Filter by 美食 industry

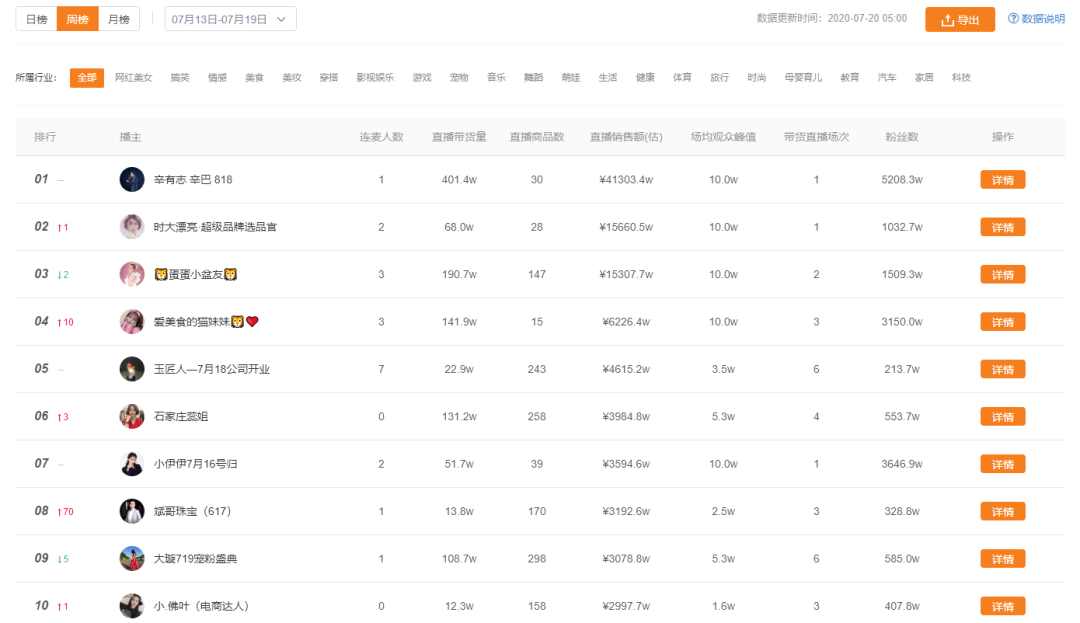[254, 78]
